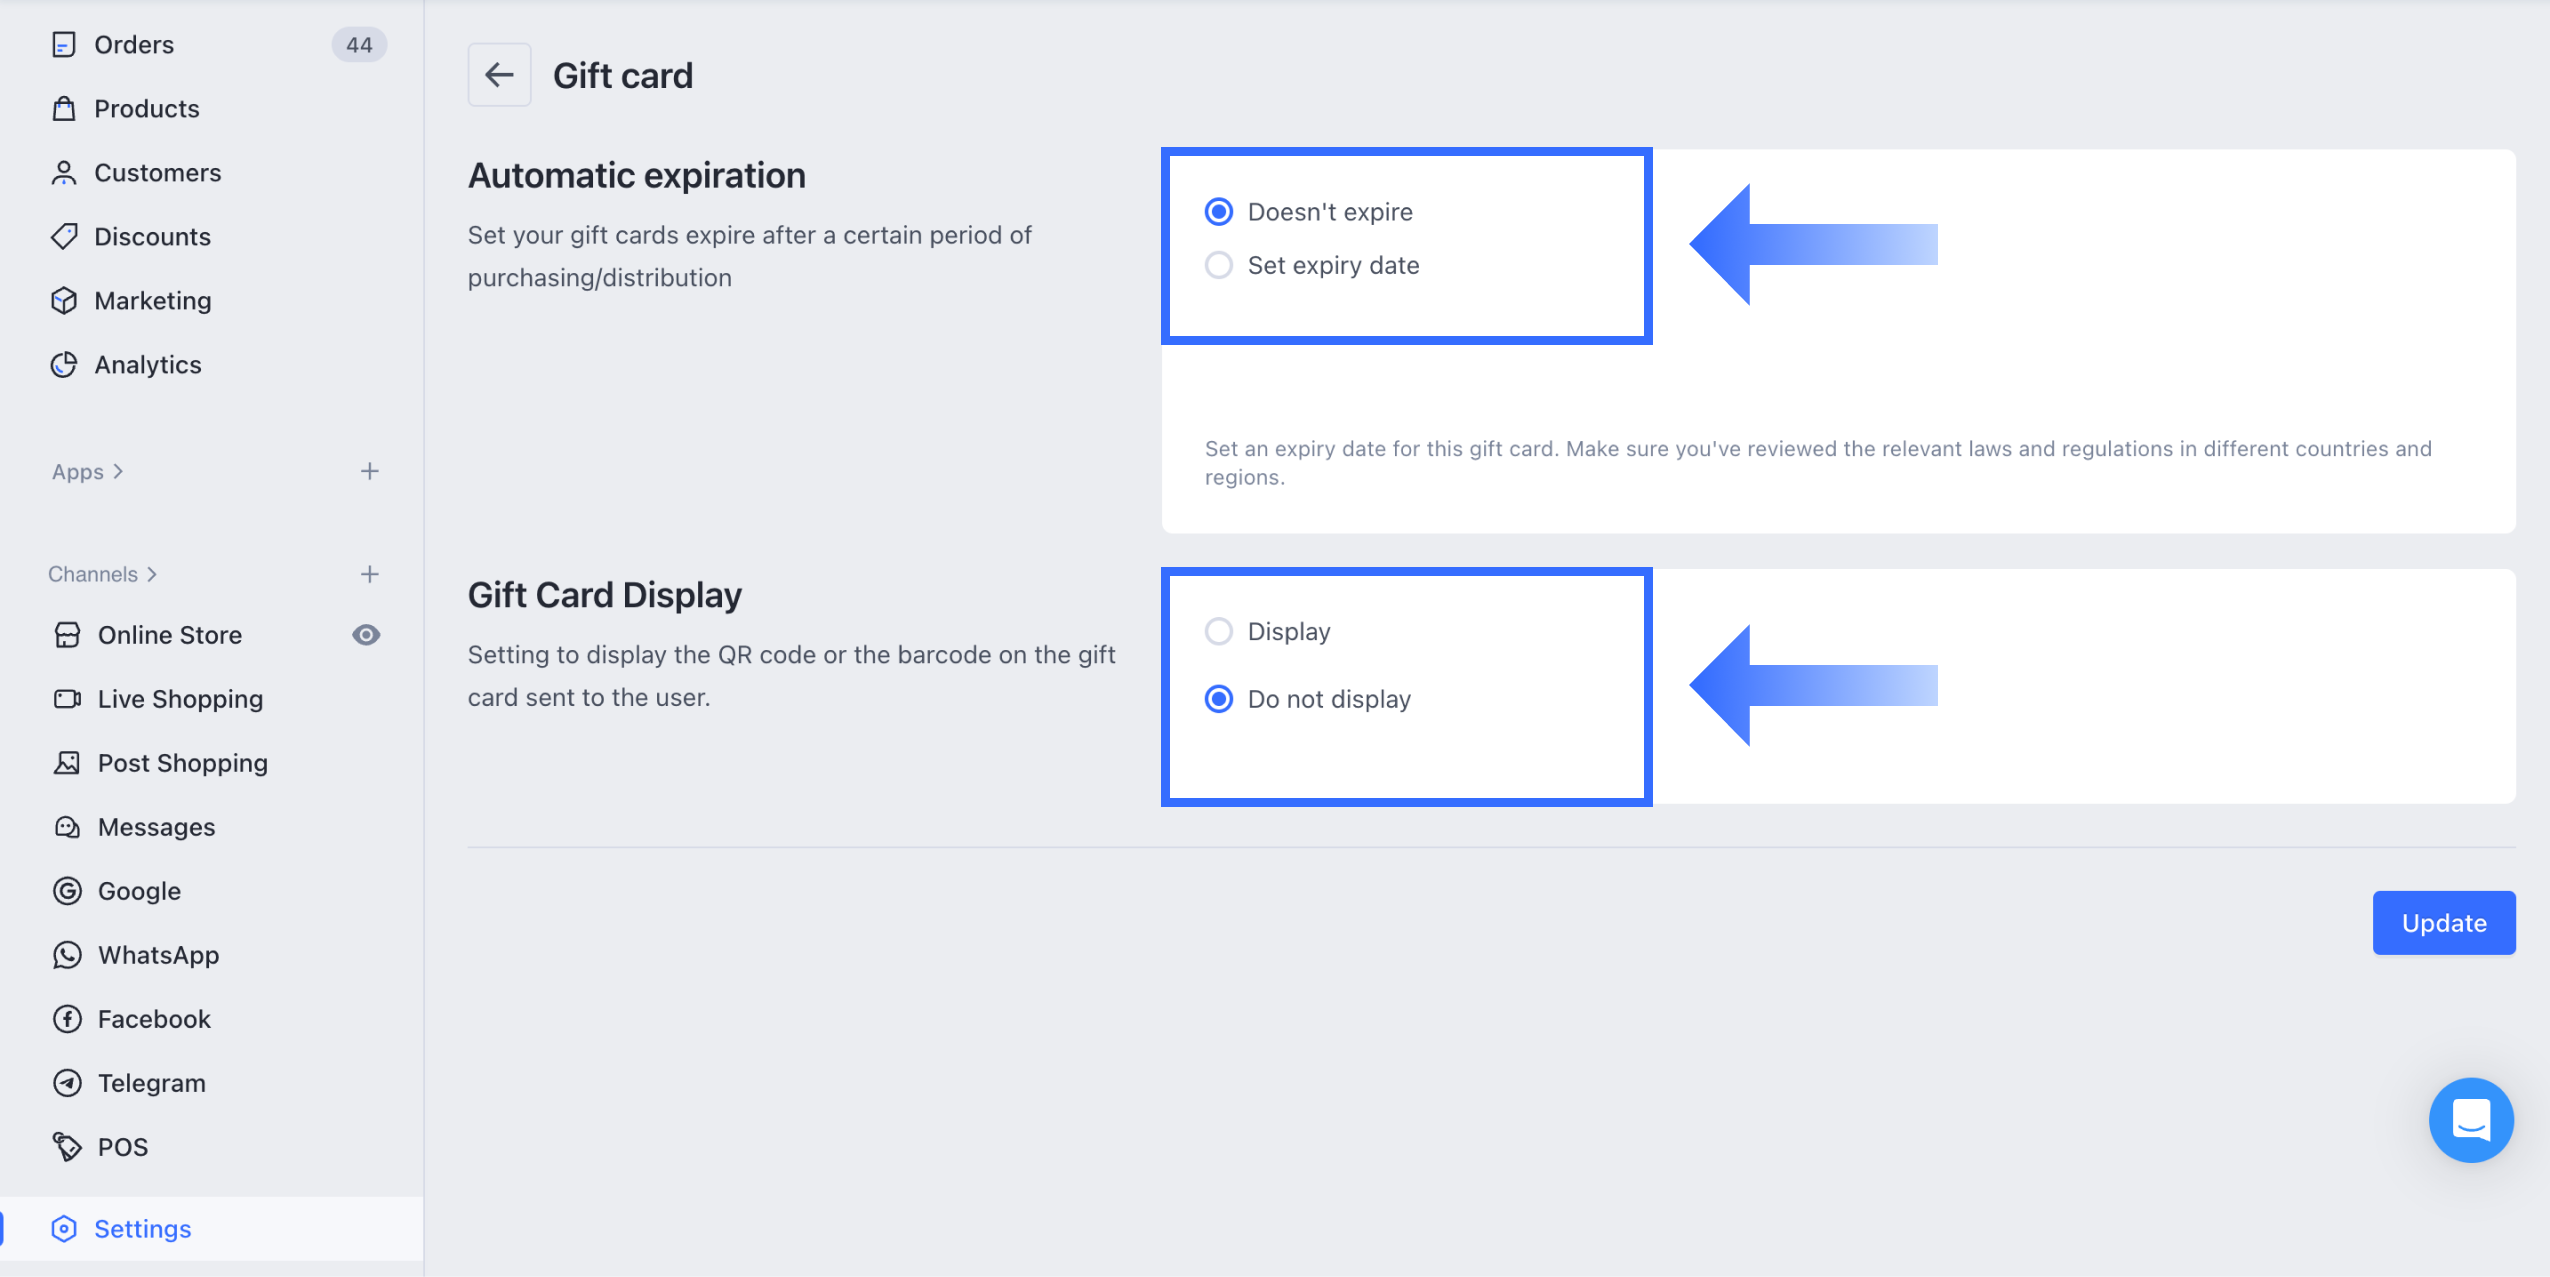The height and width of the screenshot is (1277, 2550).
Task: Select the Display radio option
Action: 1219,632
